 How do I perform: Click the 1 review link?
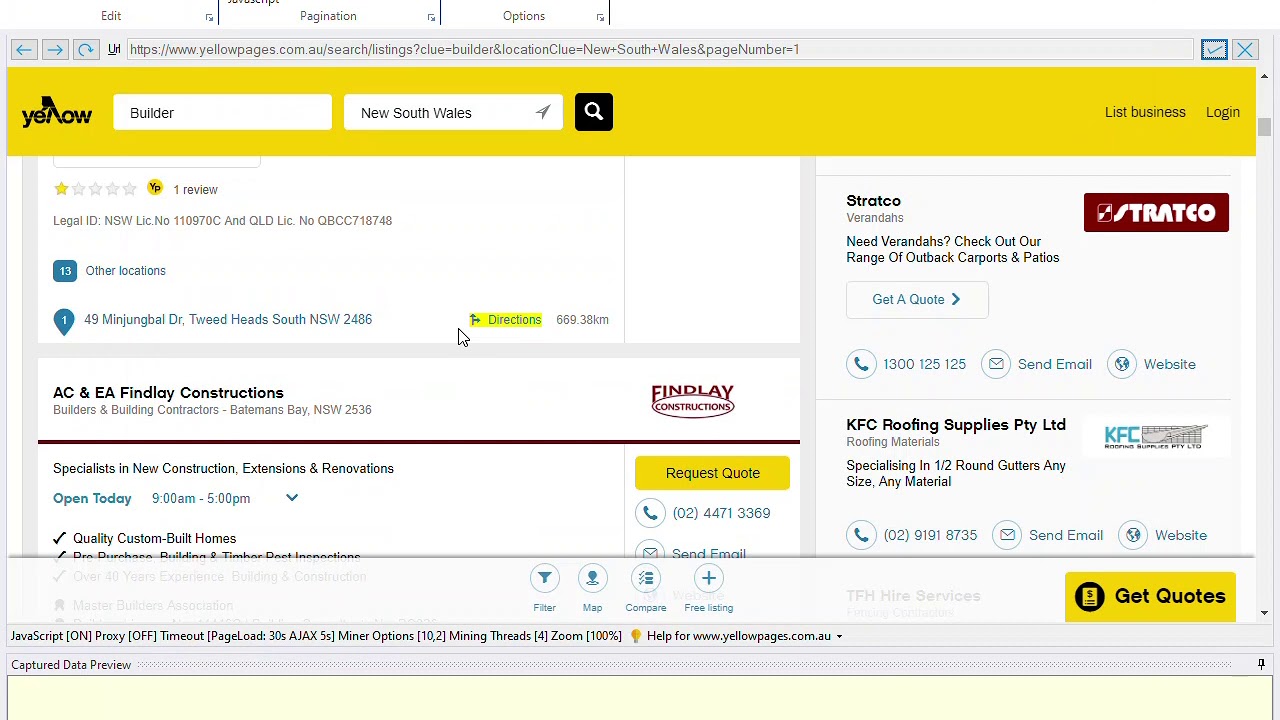point(195,190)
